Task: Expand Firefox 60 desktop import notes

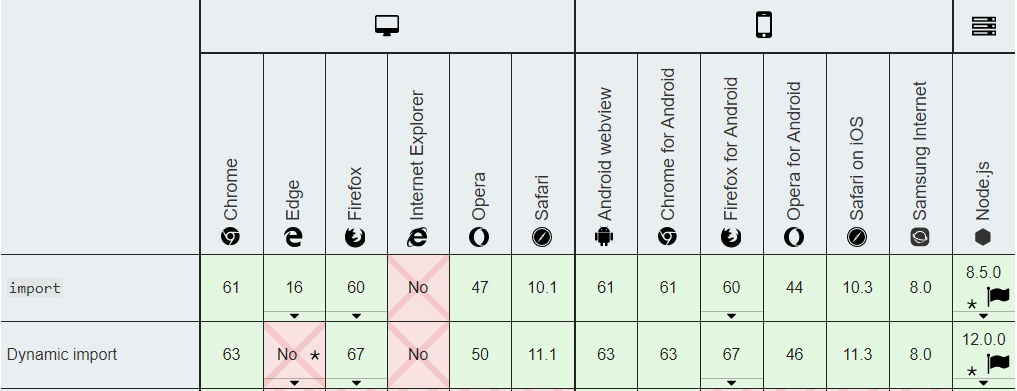Action: 356,316
